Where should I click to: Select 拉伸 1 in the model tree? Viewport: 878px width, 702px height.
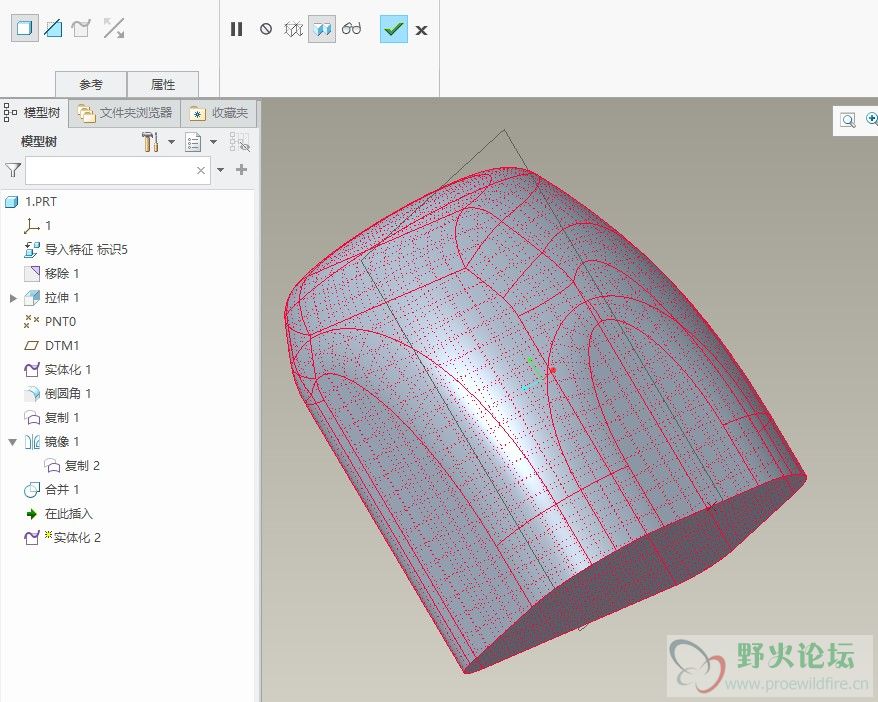tap(62, 298)
